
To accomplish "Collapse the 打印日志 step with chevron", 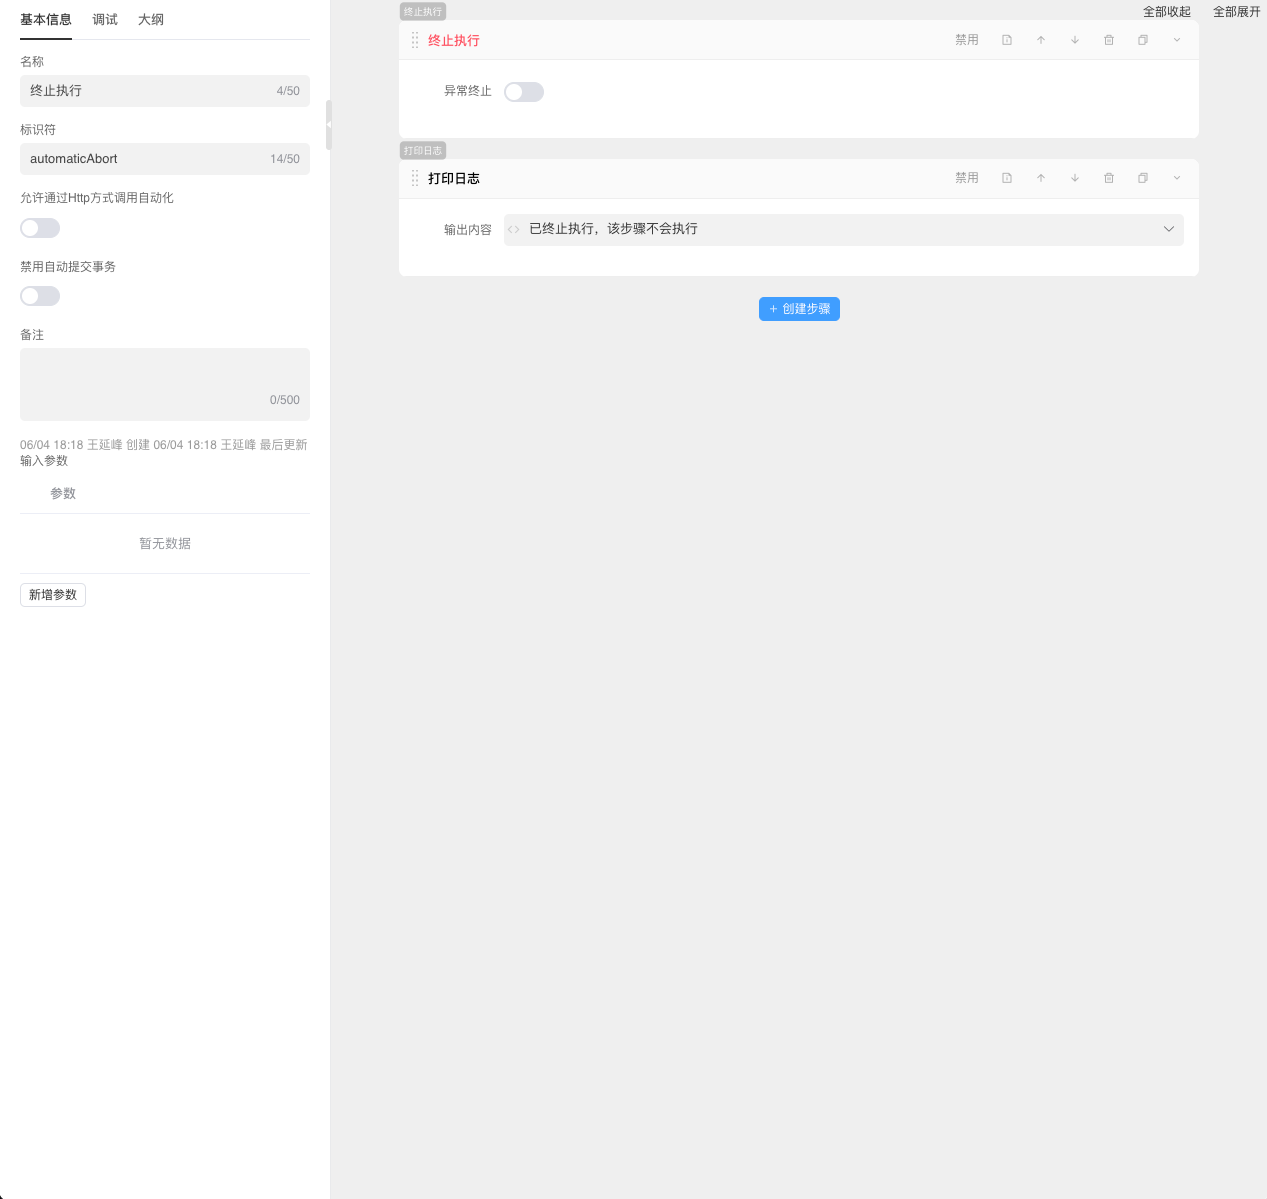I will 1177,178.
